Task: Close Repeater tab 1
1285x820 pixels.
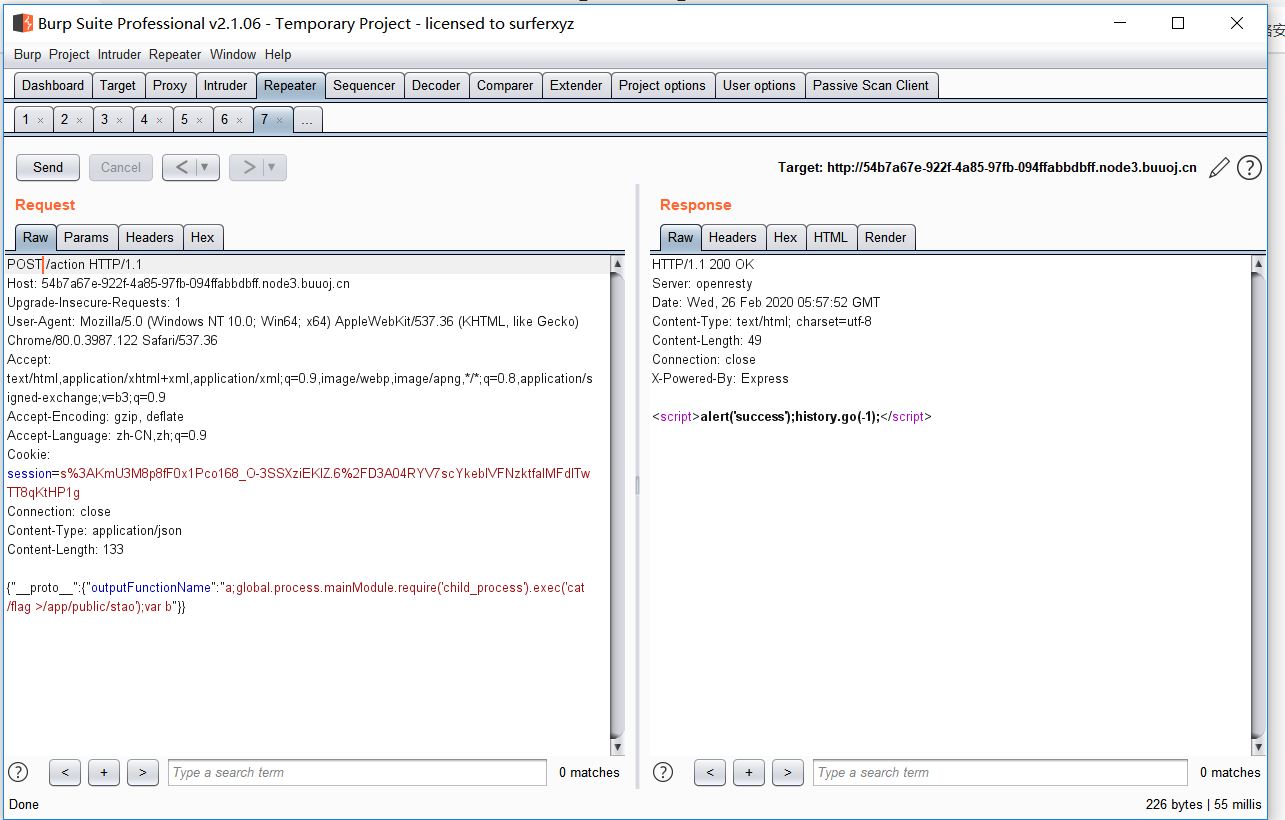Action: coord(40,120)
